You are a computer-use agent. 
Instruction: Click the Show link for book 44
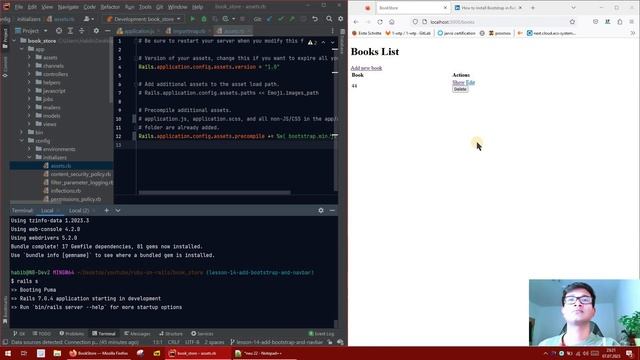click(x=458, y=82)
